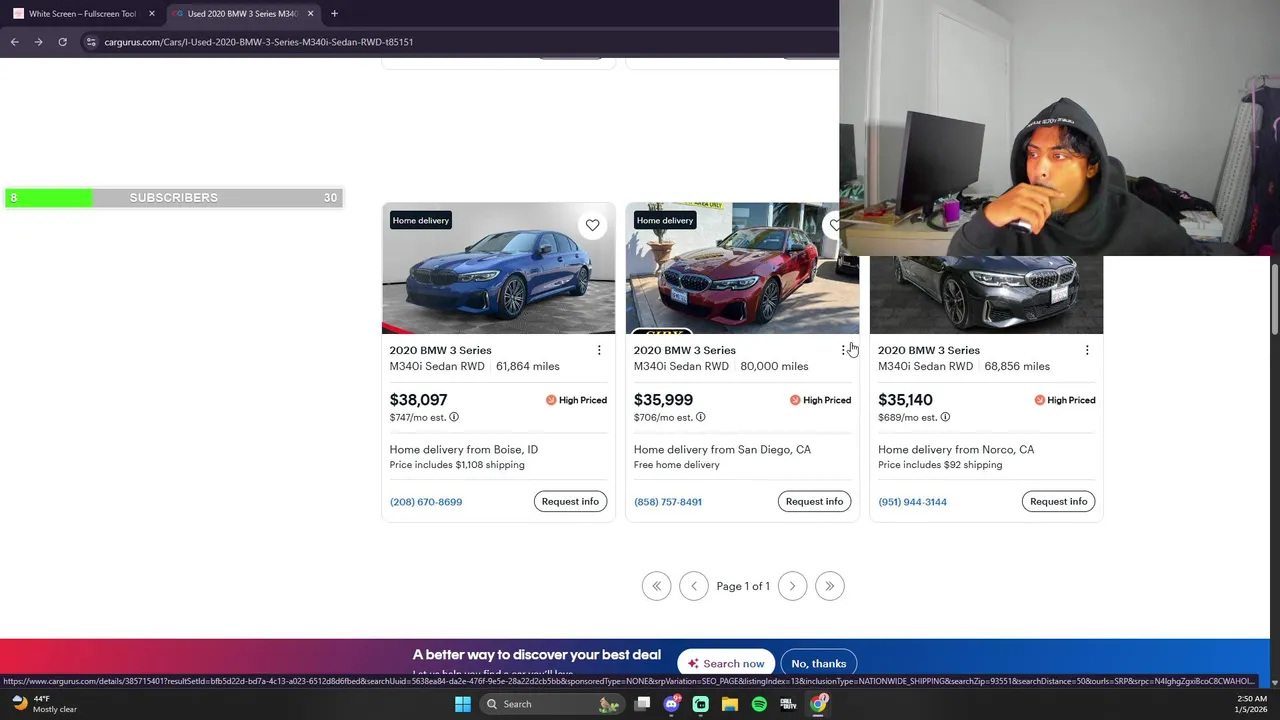Open Task View on the taskbar
The height and width of the screenshot is (720, 1280).
(643, 704)
